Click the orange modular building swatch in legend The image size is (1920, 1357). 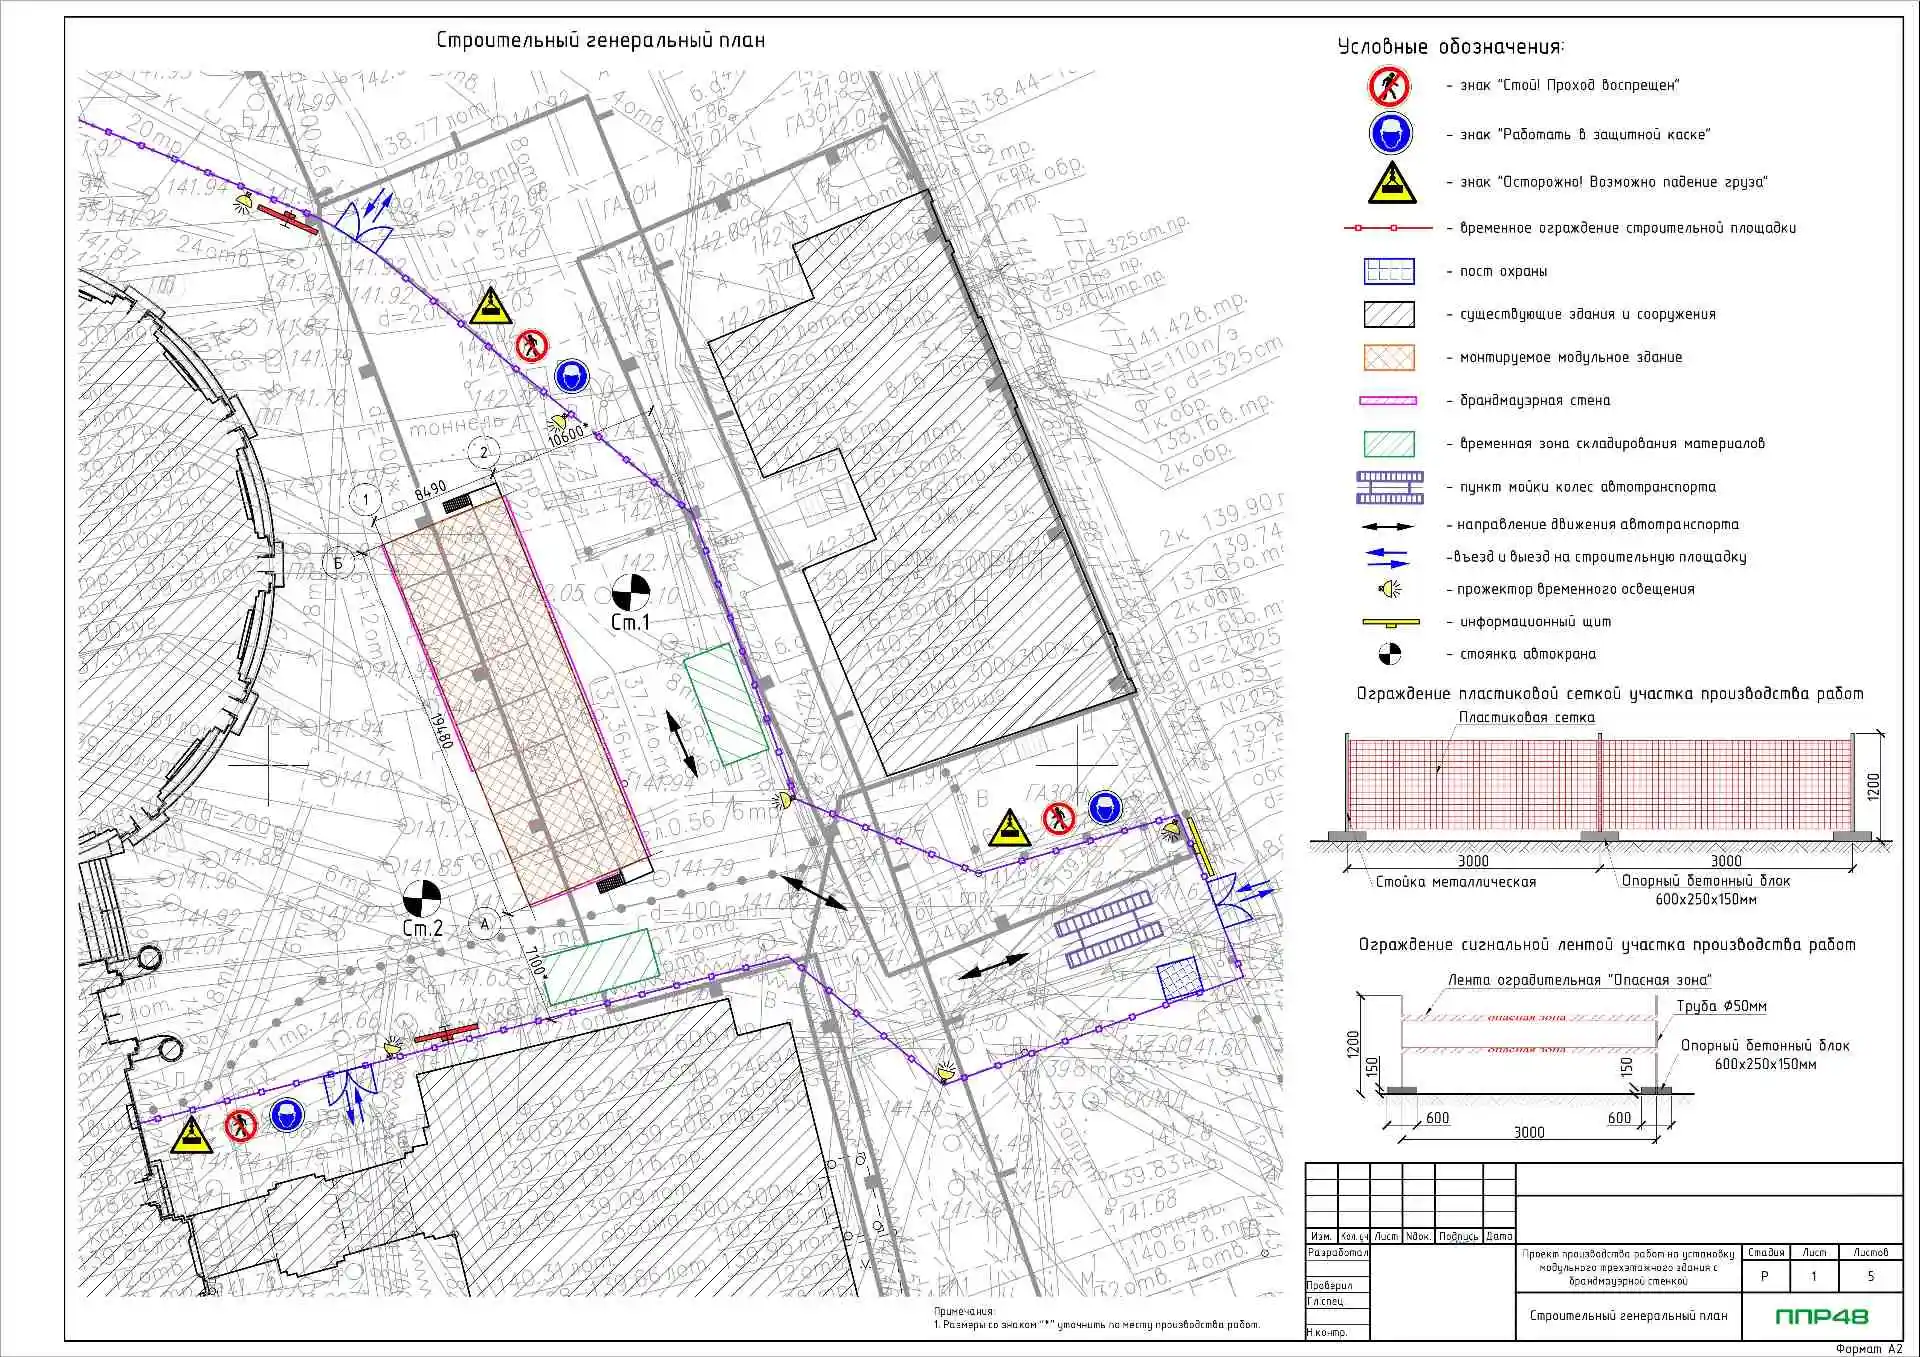pos(1389,357)
